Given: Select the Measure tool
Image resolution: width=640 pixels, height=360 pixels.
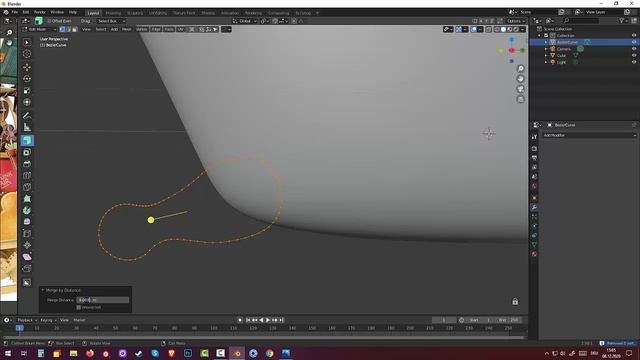Looking at the screenshot, I should click(x=27, y=127).
